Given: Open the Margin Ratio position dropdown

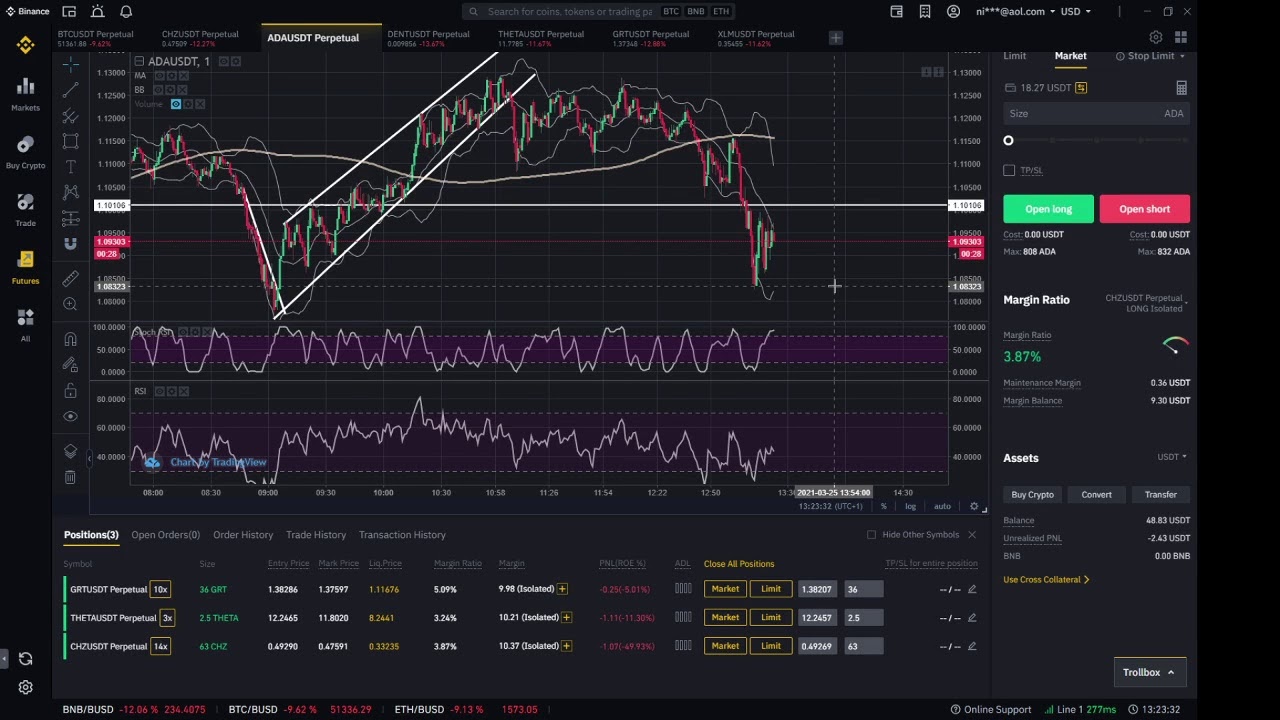Looking at the screenshot, I should (1147, 303).
